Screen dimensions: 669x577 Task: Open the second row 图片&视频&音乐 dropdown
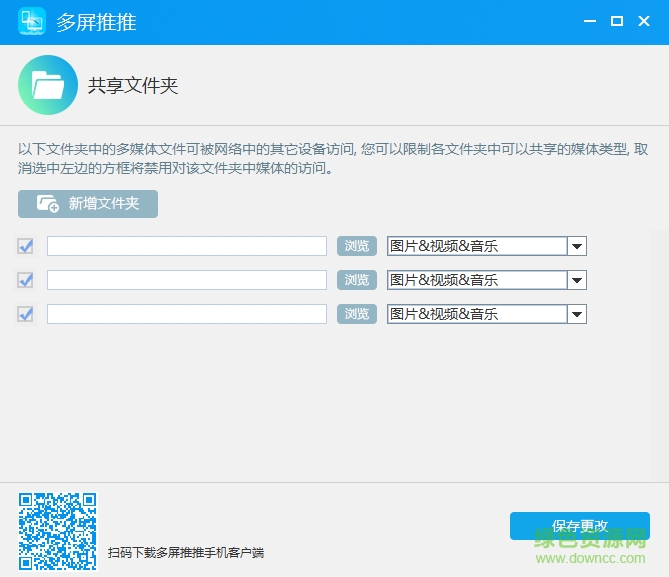tap(576, 280)
